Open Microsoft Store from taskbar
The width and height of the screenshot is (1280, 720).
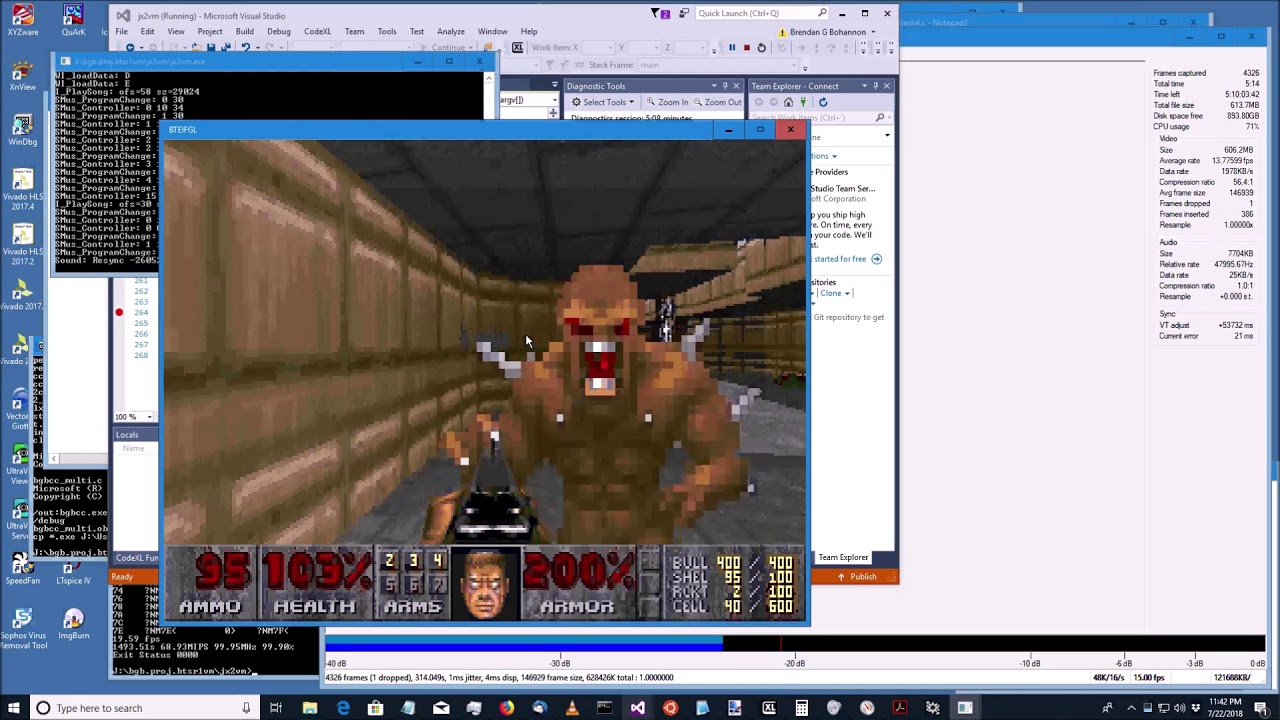click(375, 708)
